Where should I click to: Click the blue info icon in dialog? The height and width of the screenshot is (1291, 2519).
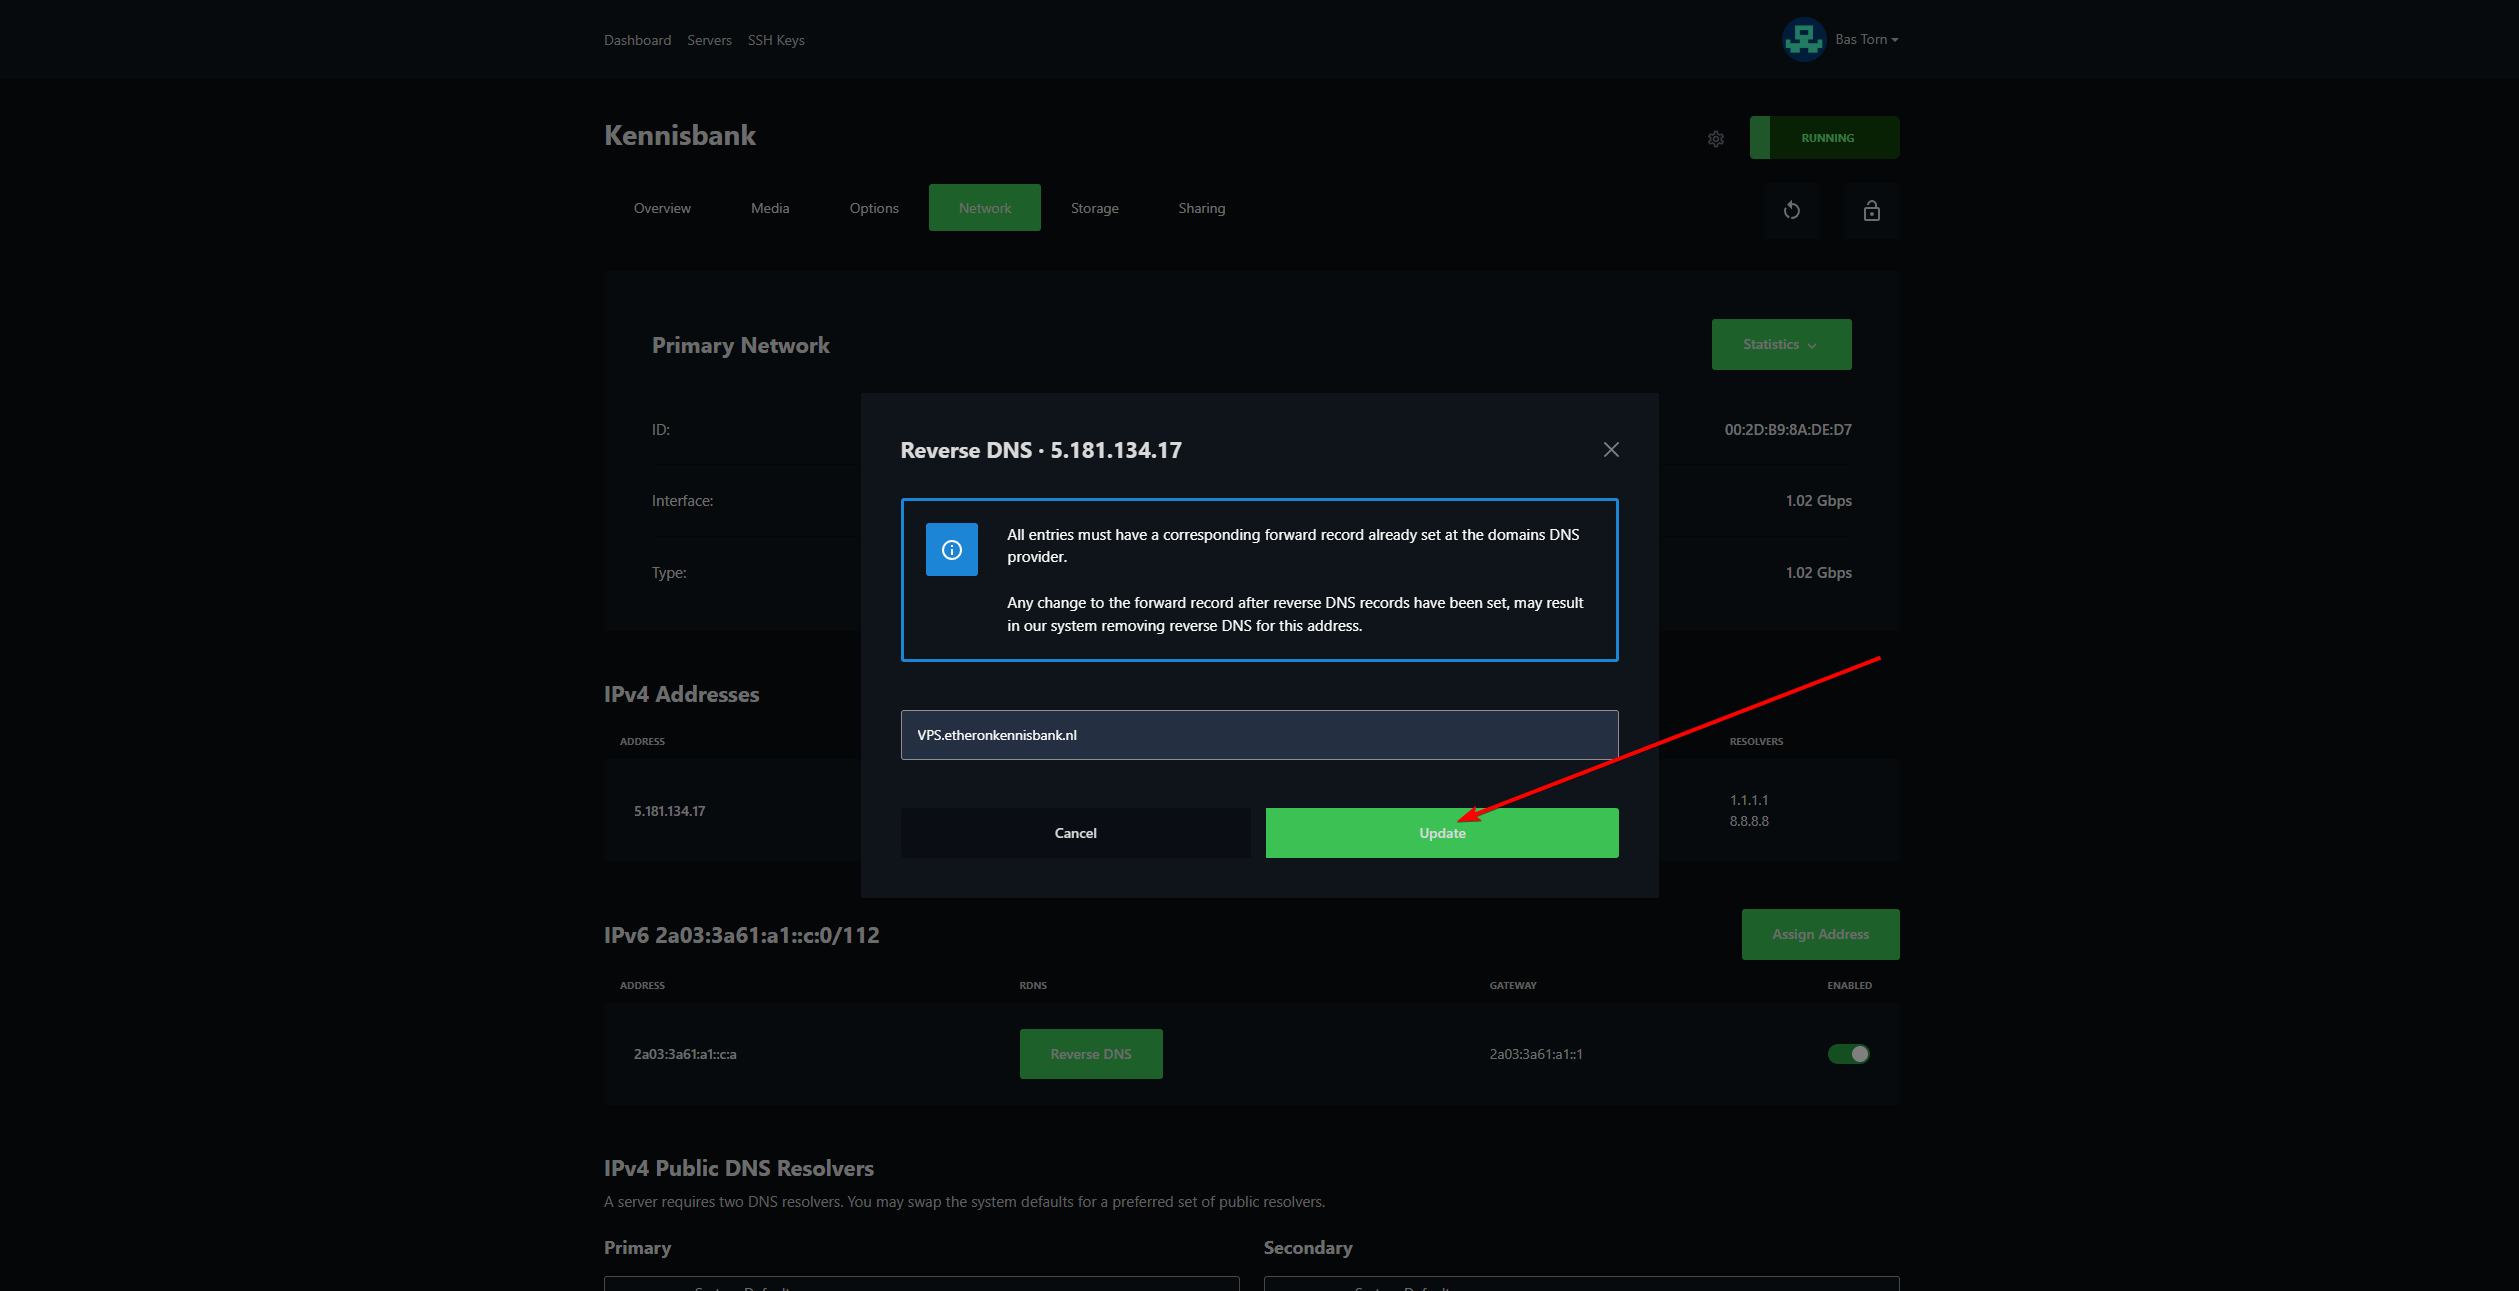[952, 549]
